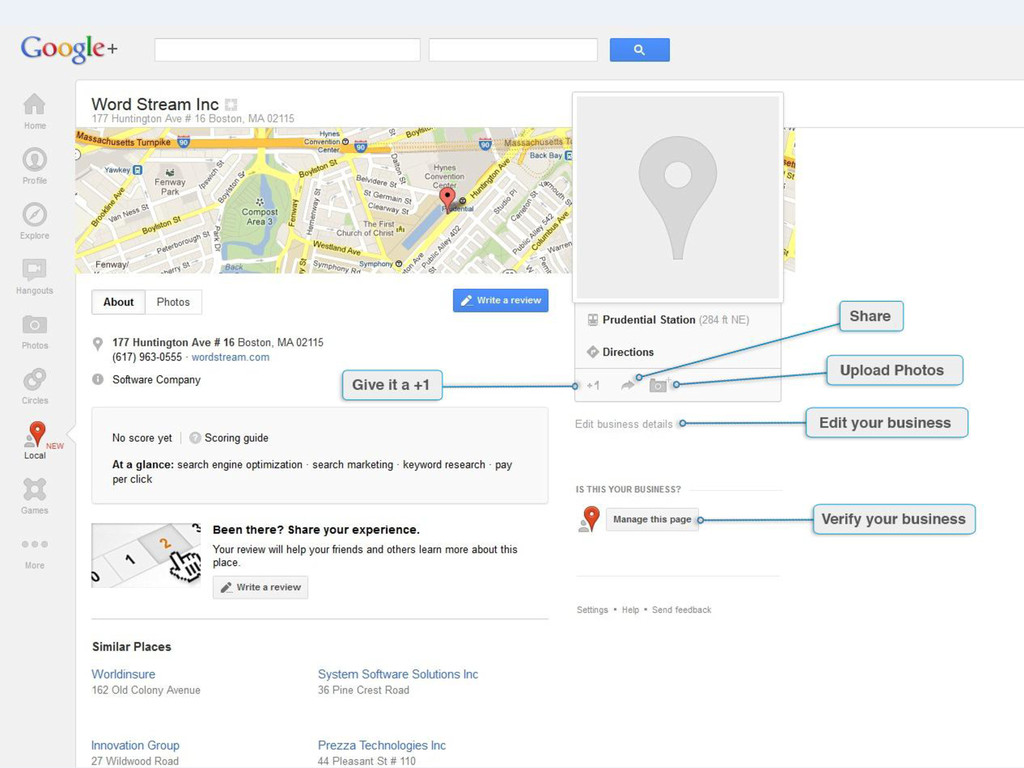Open Prezza Technologies Inc link
The image size is (1024, 768).
382,745
